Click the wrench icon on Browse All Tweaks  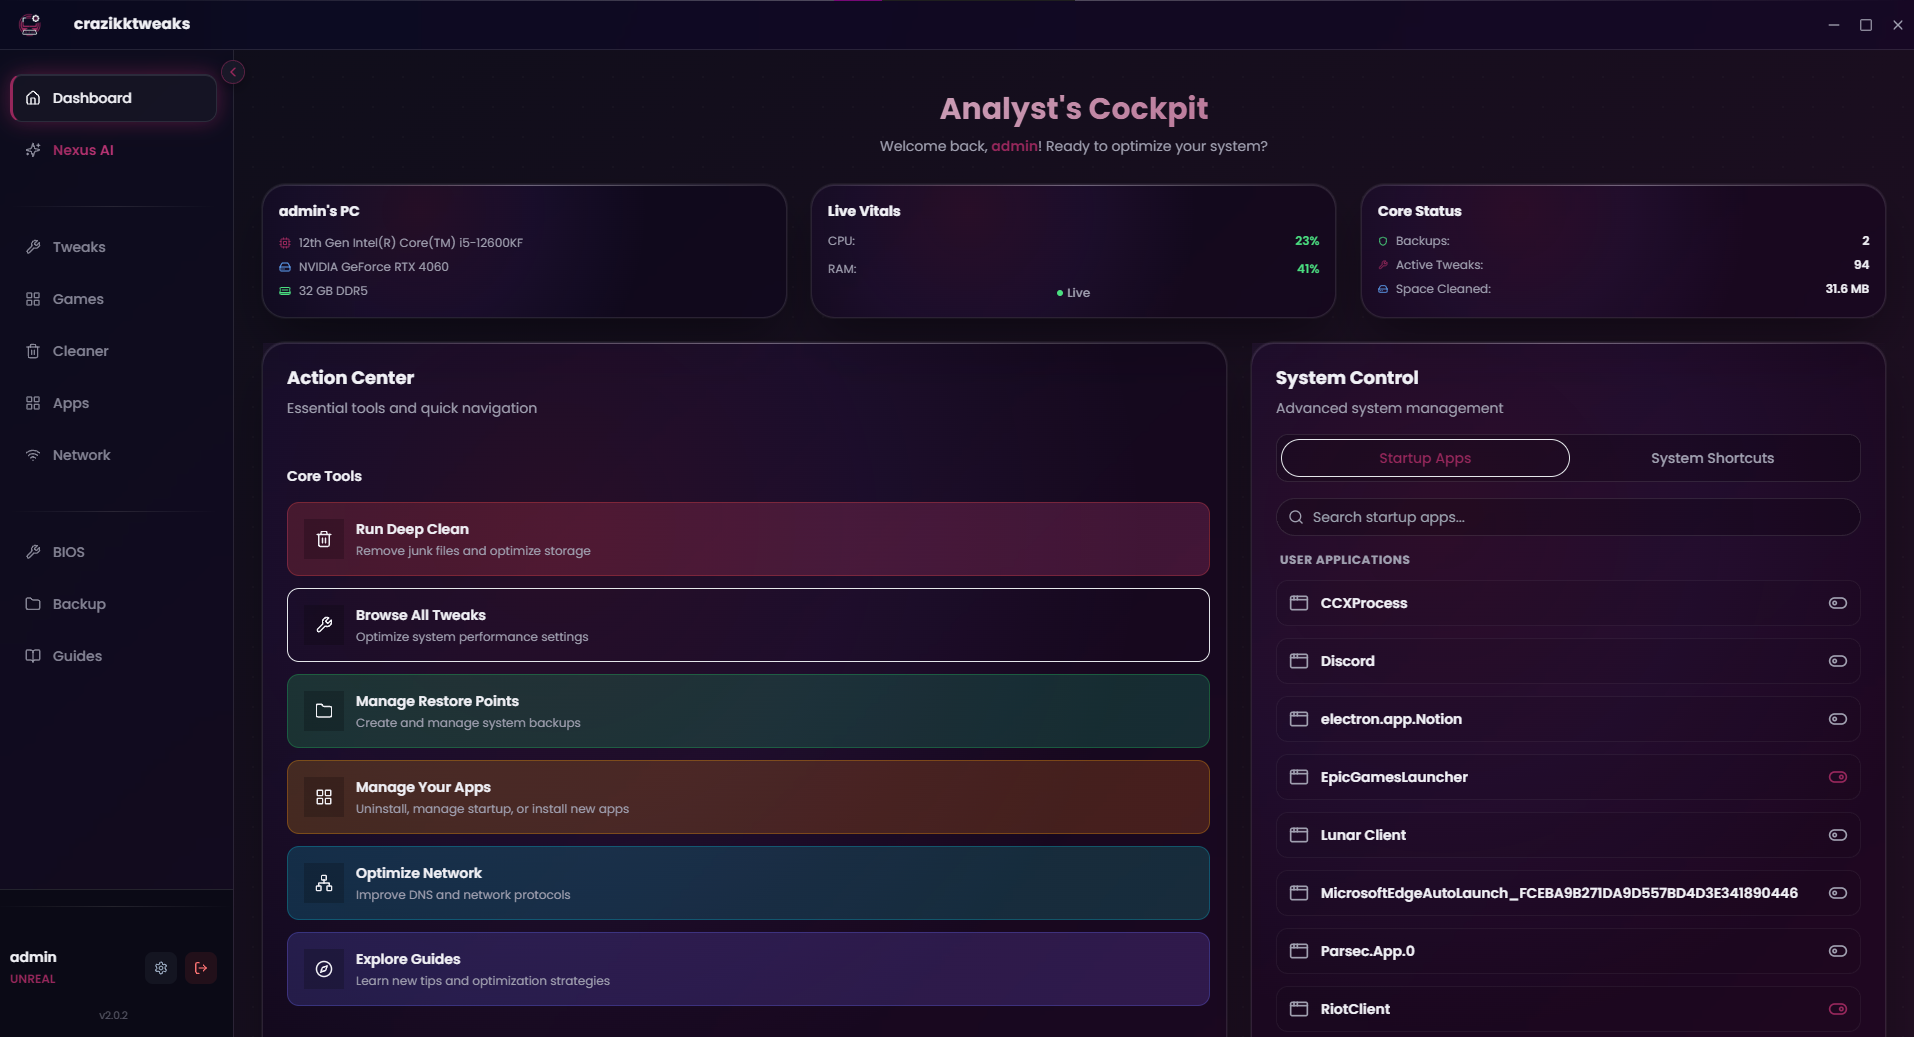(x=324, y=625)
